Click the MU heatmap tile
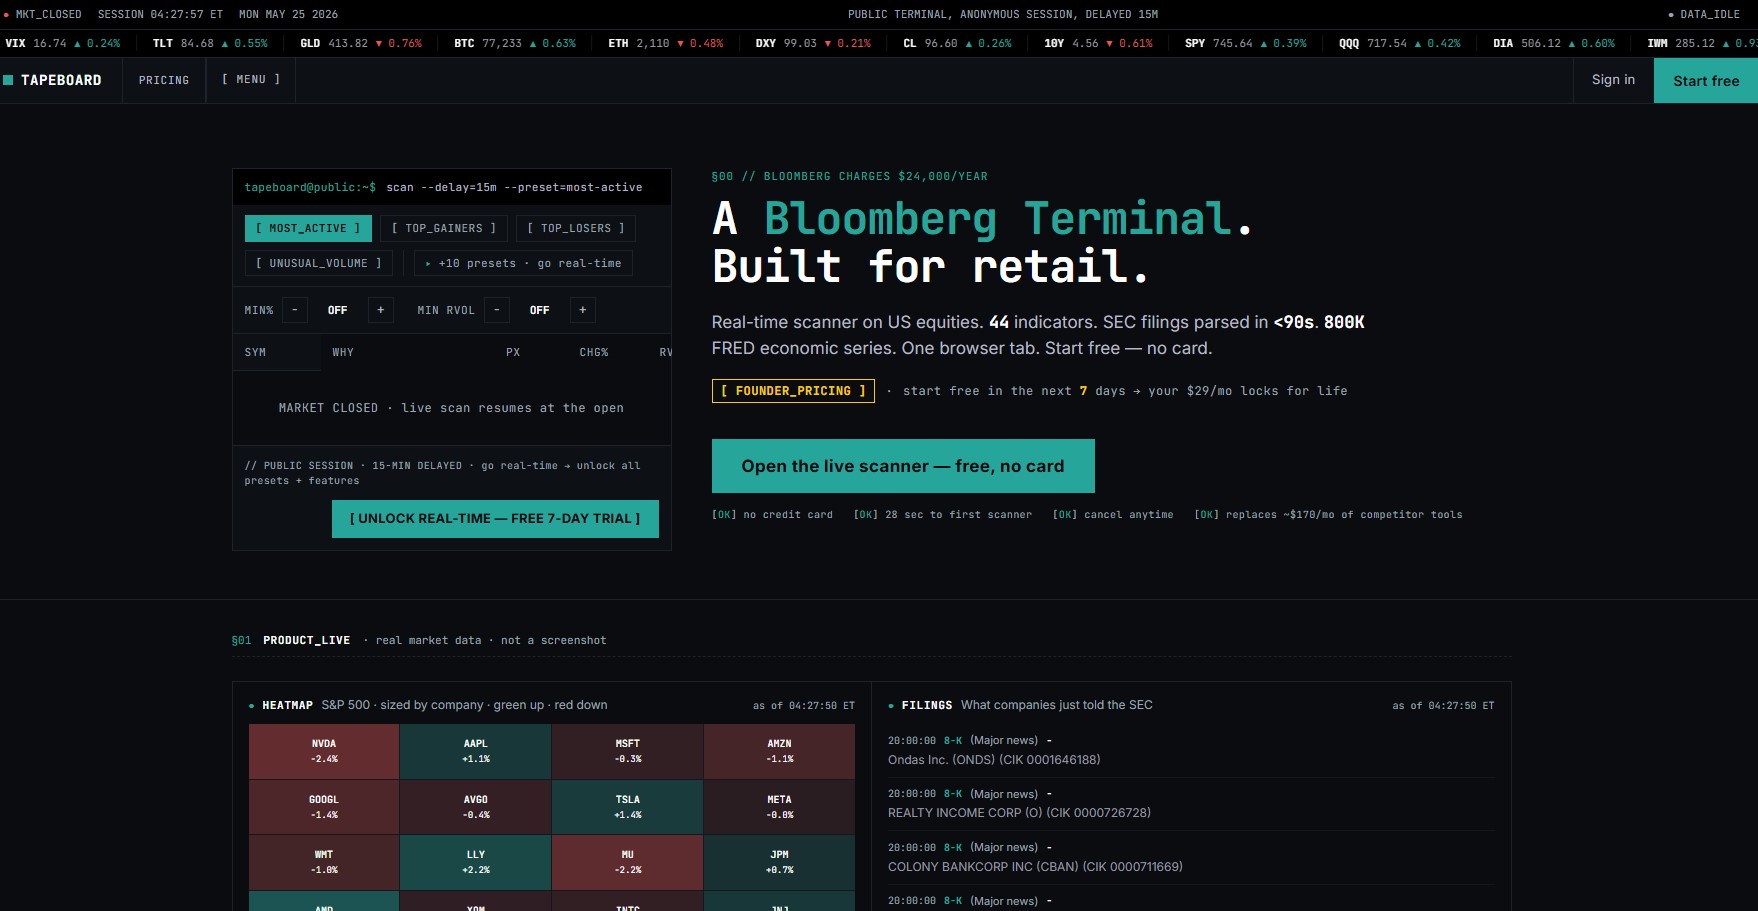 click(x=628, y=862)
